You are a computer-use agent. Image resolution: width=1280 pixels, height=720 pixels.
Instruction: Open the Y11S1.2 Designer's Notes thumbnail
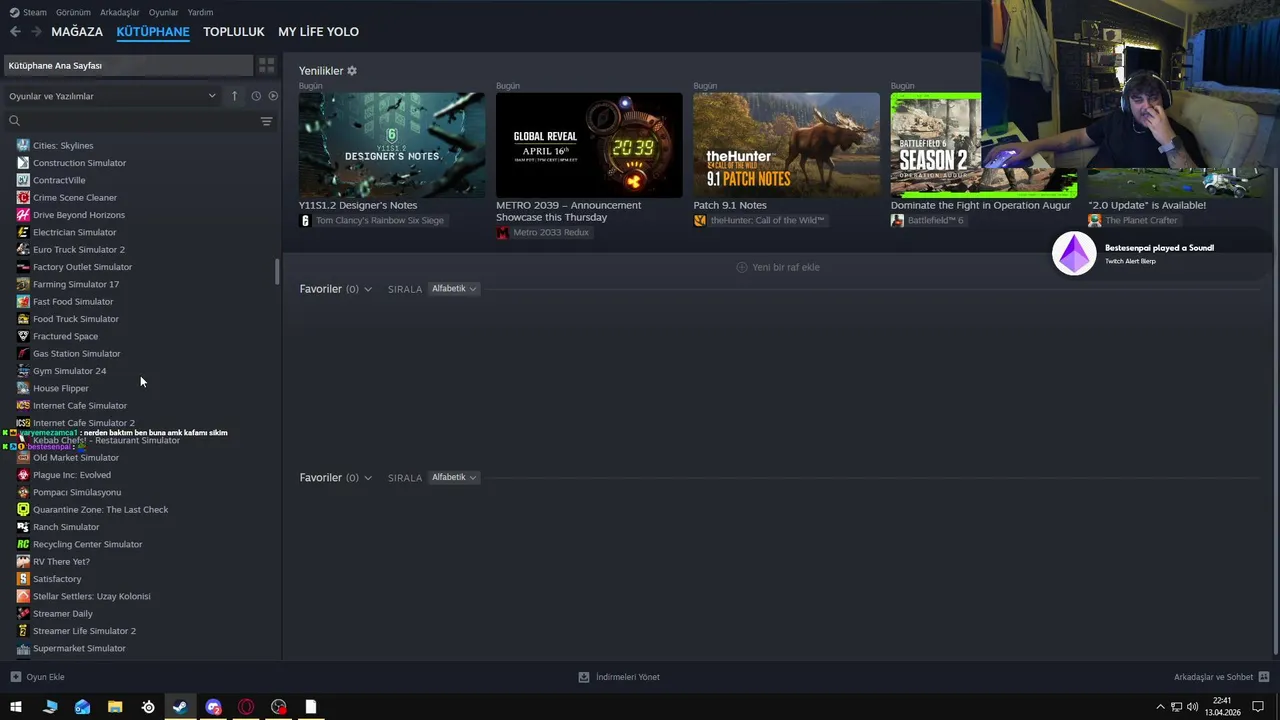(392, 145)
